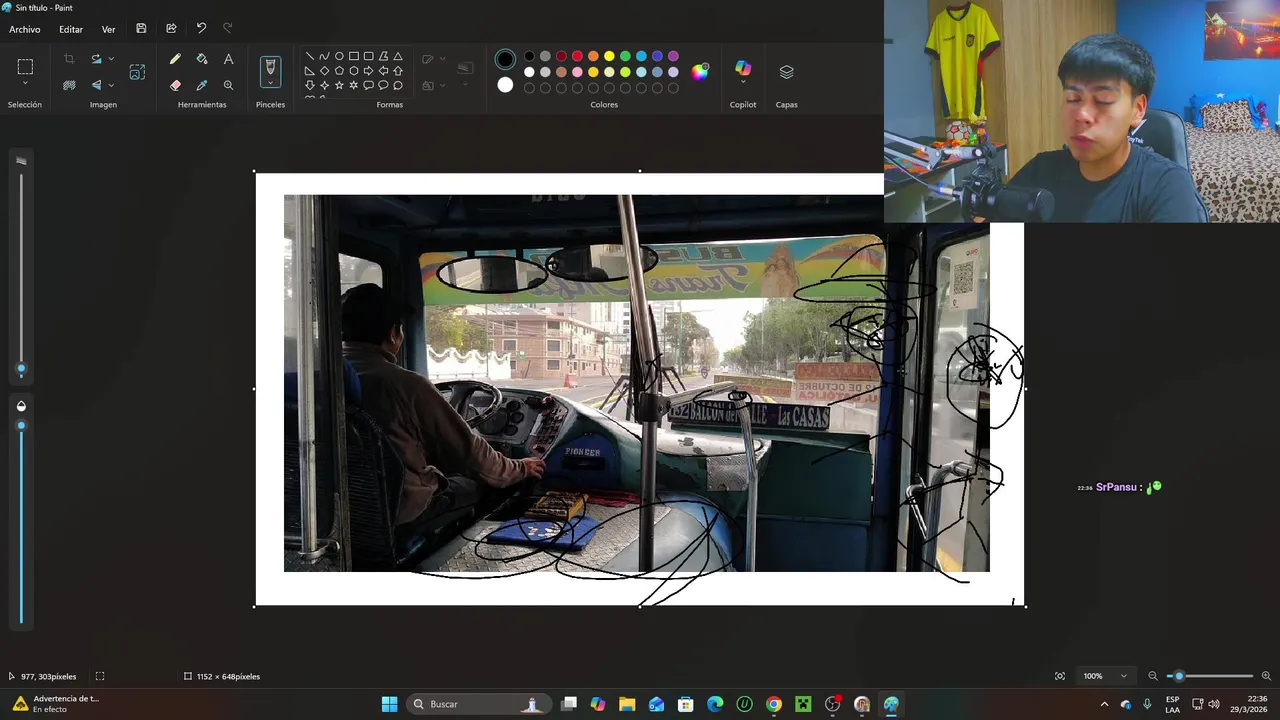
Task: Click the taskbar Buscar search box
Action: [x=477, y=704]
